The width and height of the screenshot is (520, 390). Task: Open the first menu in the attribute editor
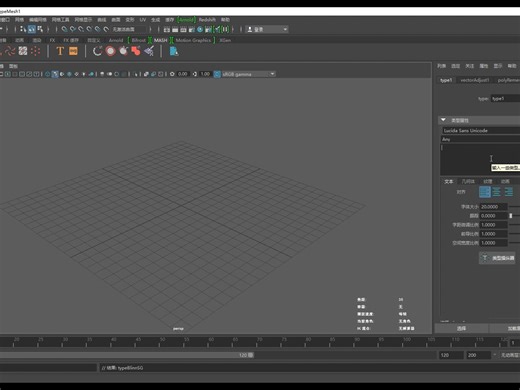point(441,66)
